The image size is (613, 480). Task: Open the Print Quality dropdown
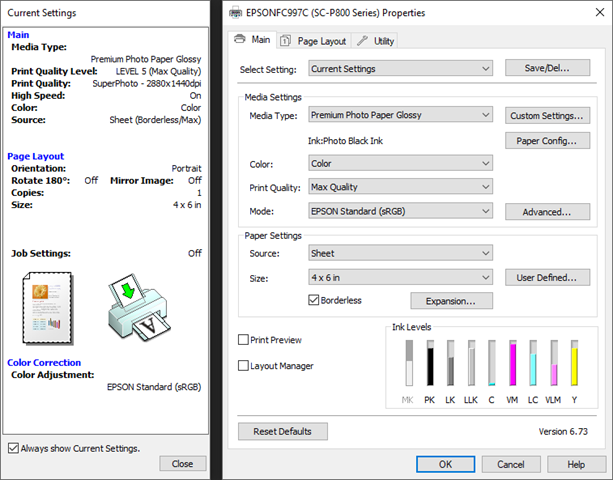[400, 187]
